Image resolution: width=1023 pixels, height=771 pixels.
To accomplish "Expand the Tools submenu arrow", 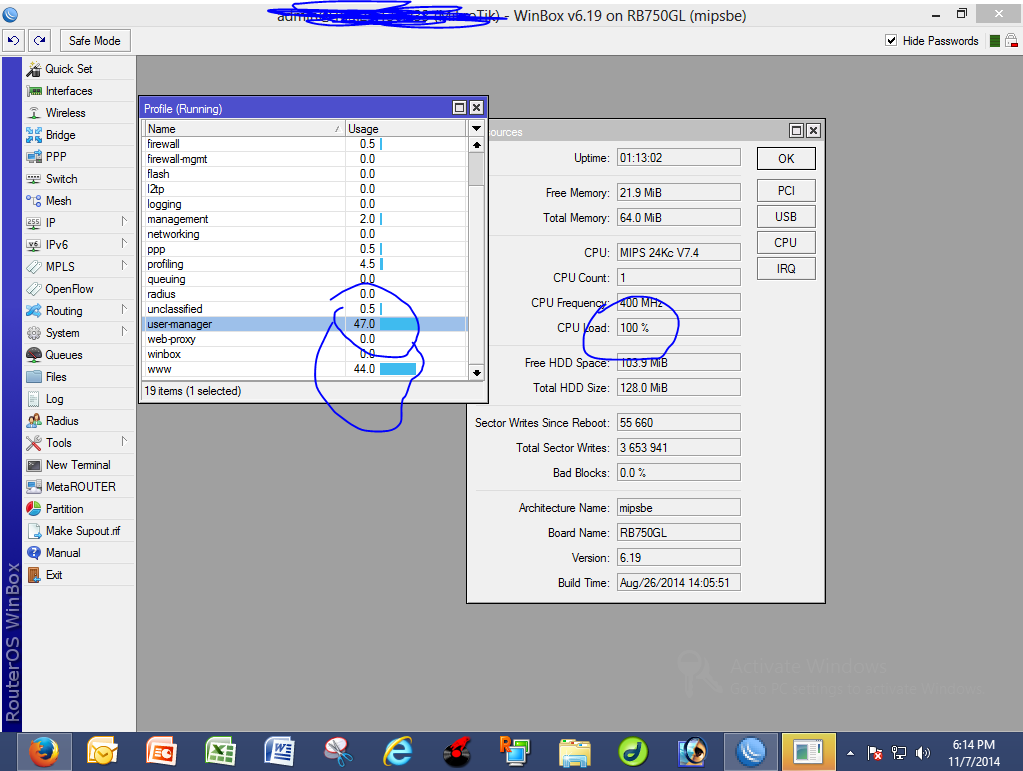I will [124, 442].
